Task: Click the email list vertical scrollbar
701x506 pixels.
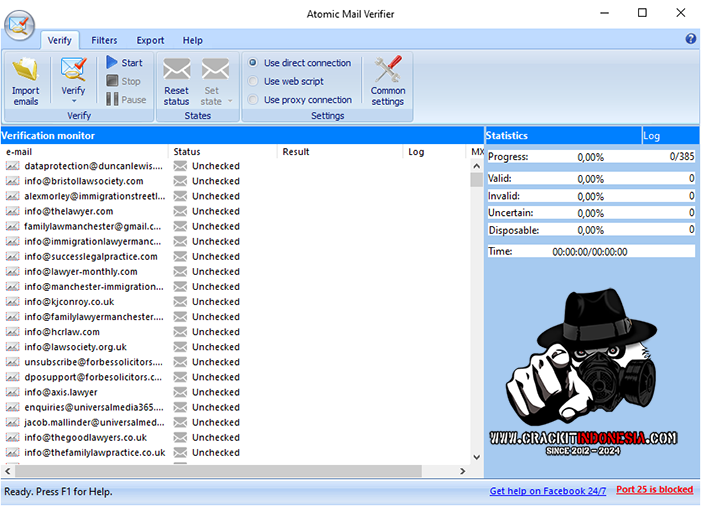Action: click(x=476, y=300)
